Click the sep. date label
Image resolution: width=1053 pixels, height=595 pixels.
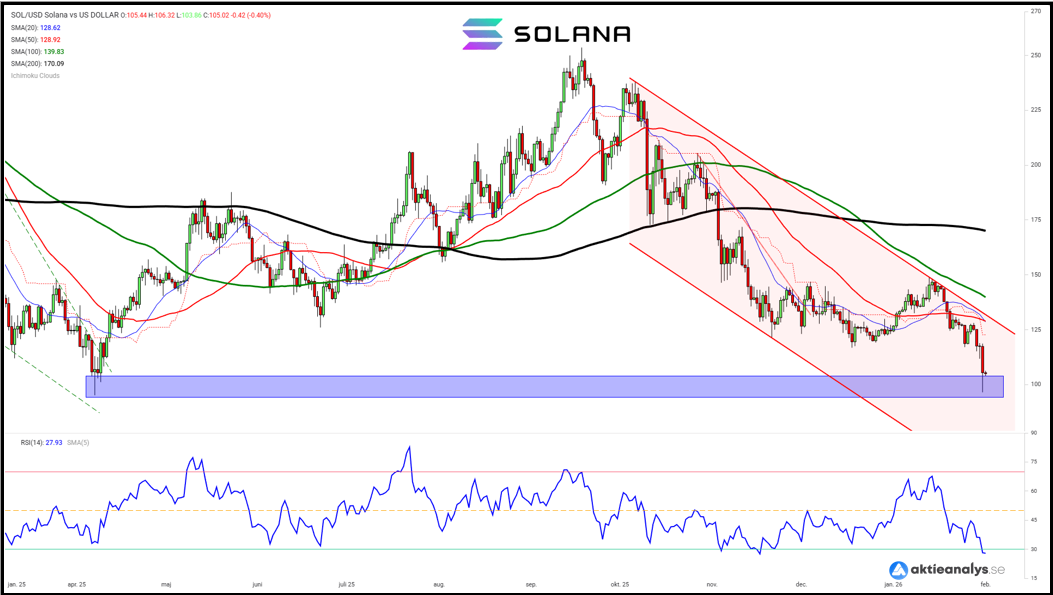[531, 584]
